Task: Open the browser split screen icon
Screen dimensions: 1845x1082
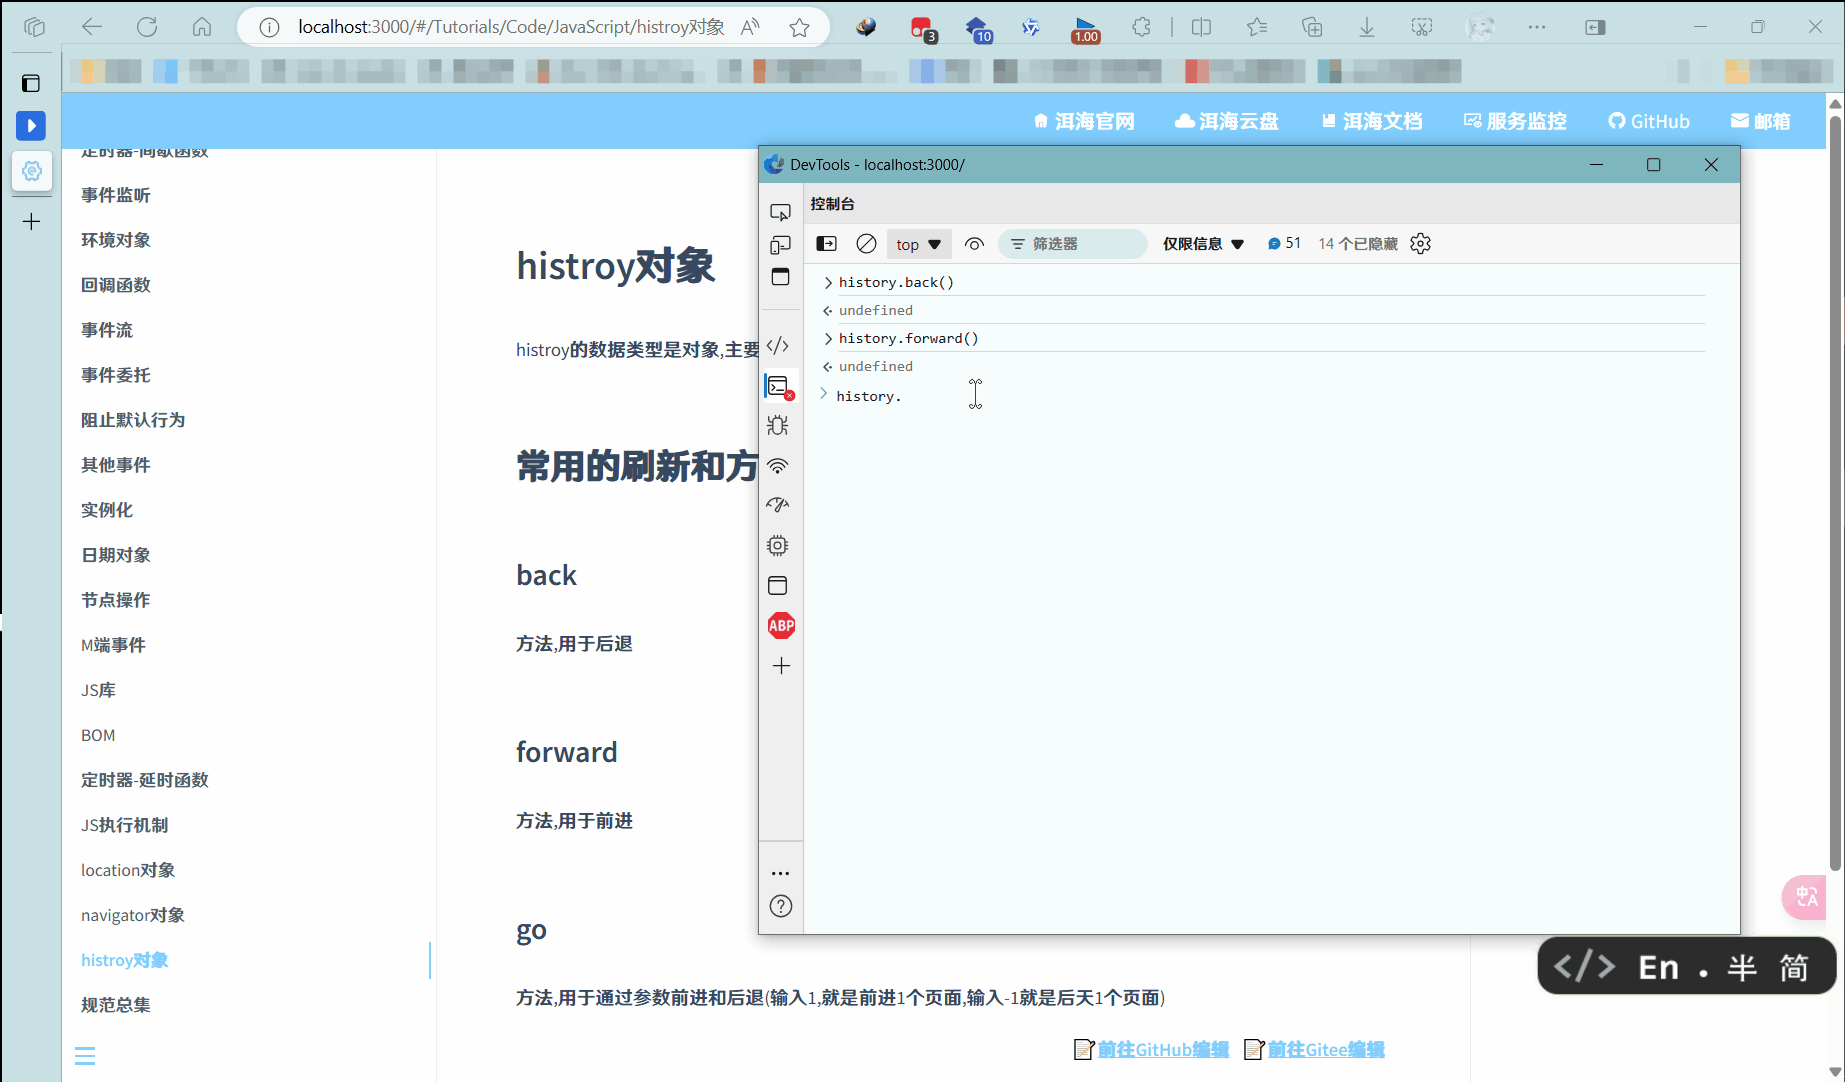Action: [1202, 28]
